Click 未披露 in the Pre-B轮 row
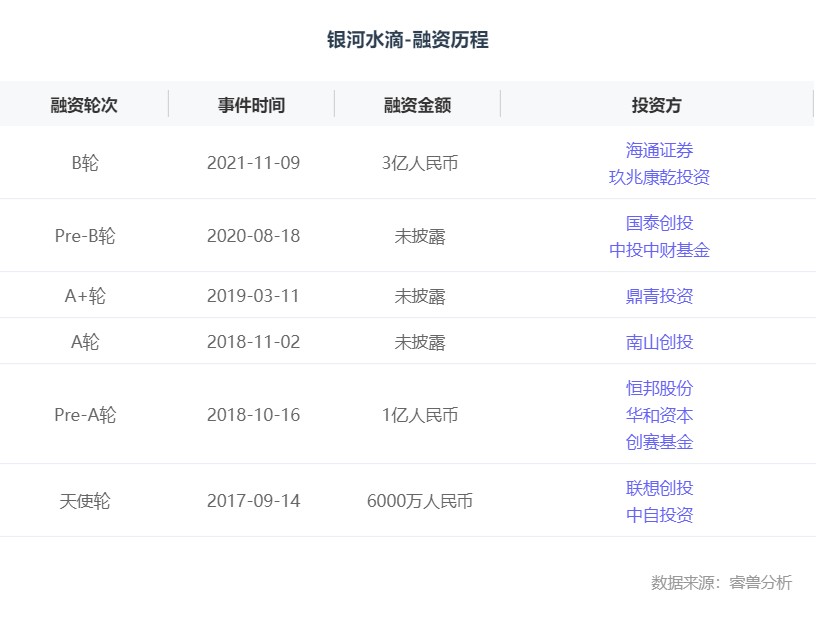The image size is (816, 624). pos(420,236)
